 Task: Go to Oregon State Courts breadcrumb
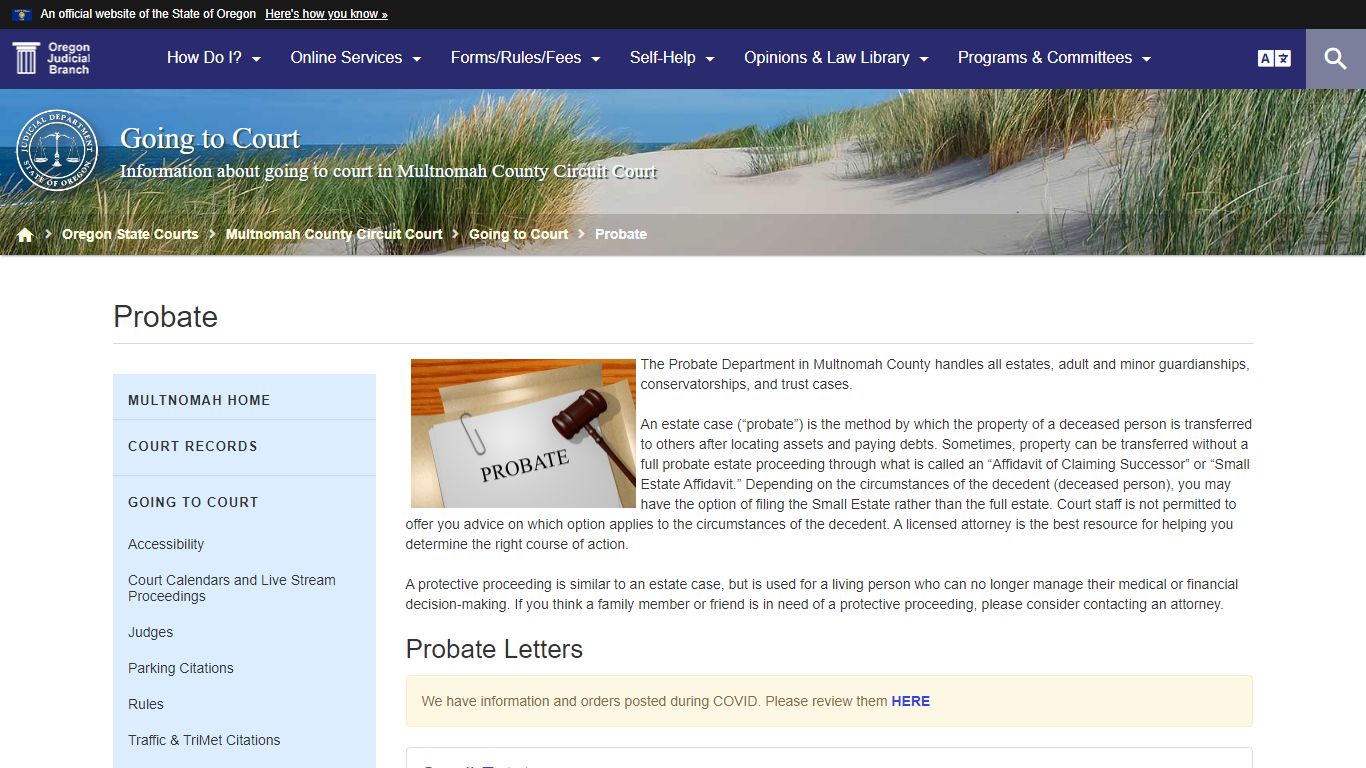(x=130, y=234)
